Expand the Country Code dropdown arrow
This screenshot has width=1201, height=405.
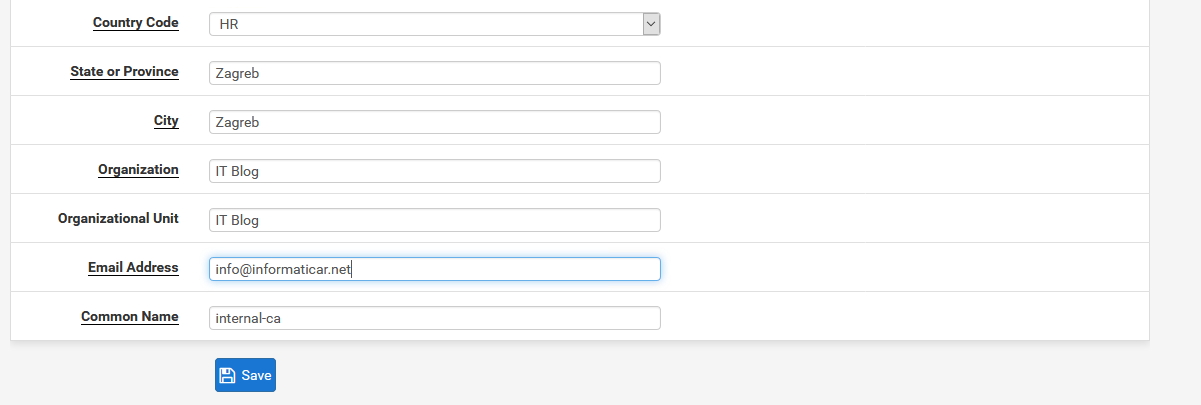click(x=651, y=24)
